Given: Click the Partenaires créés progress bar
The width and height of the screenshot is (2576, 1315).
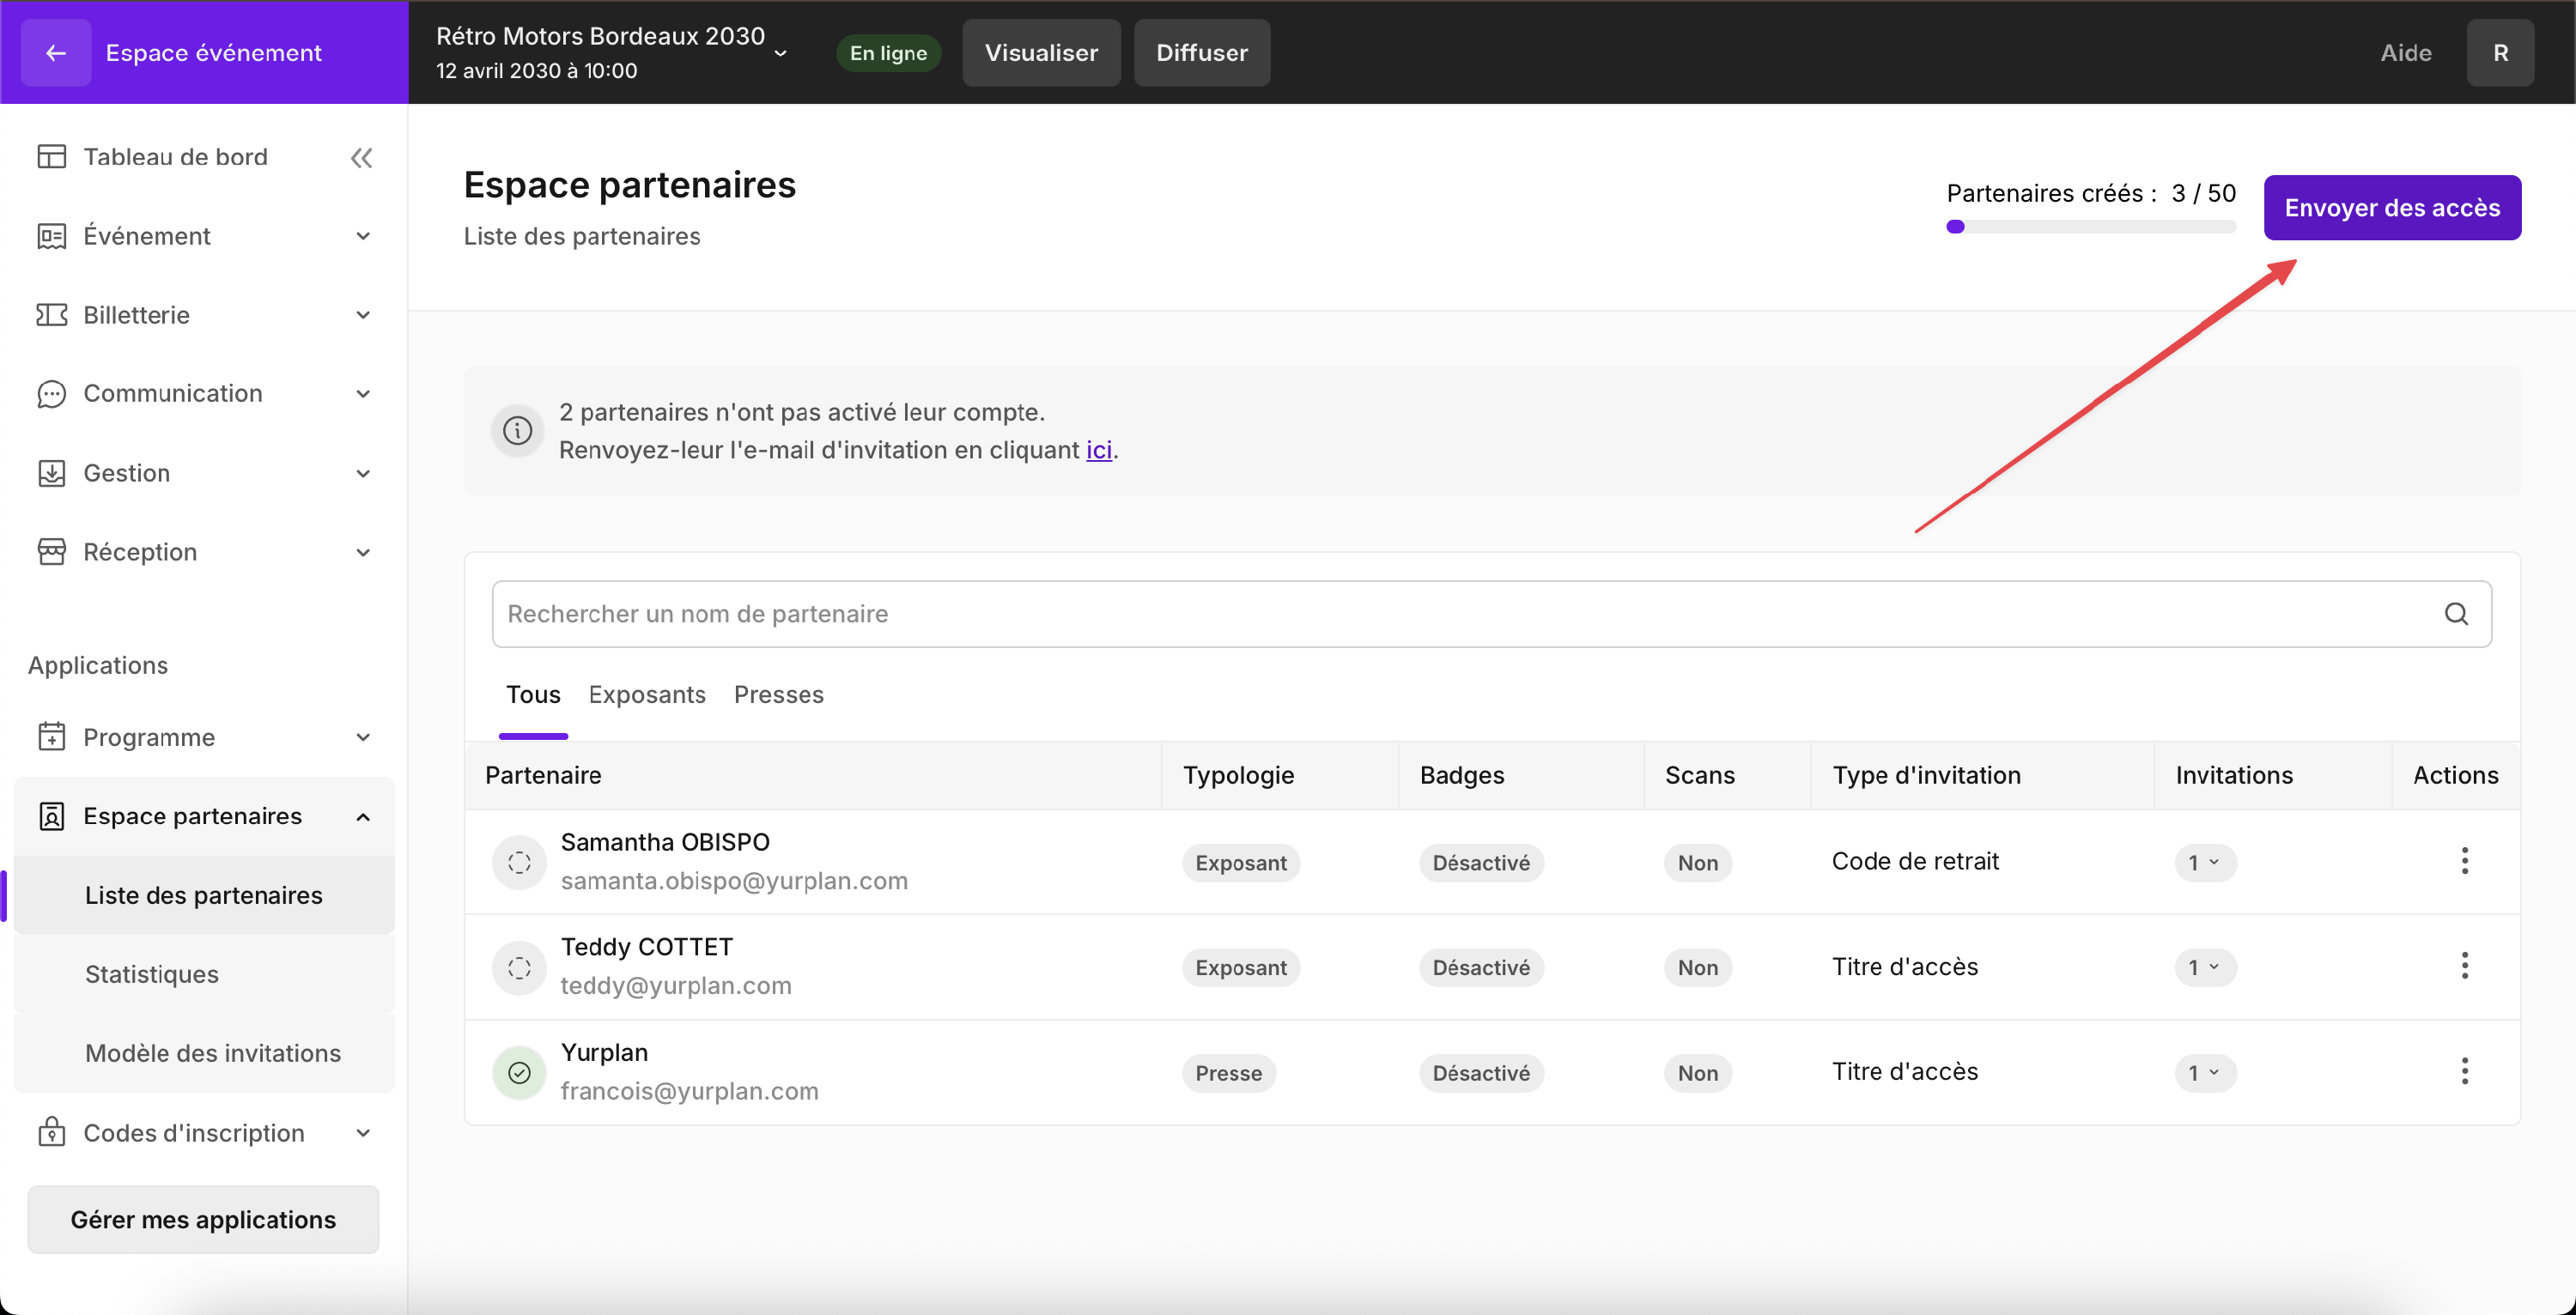Looking at the screenshot, I should (2090, 227).
